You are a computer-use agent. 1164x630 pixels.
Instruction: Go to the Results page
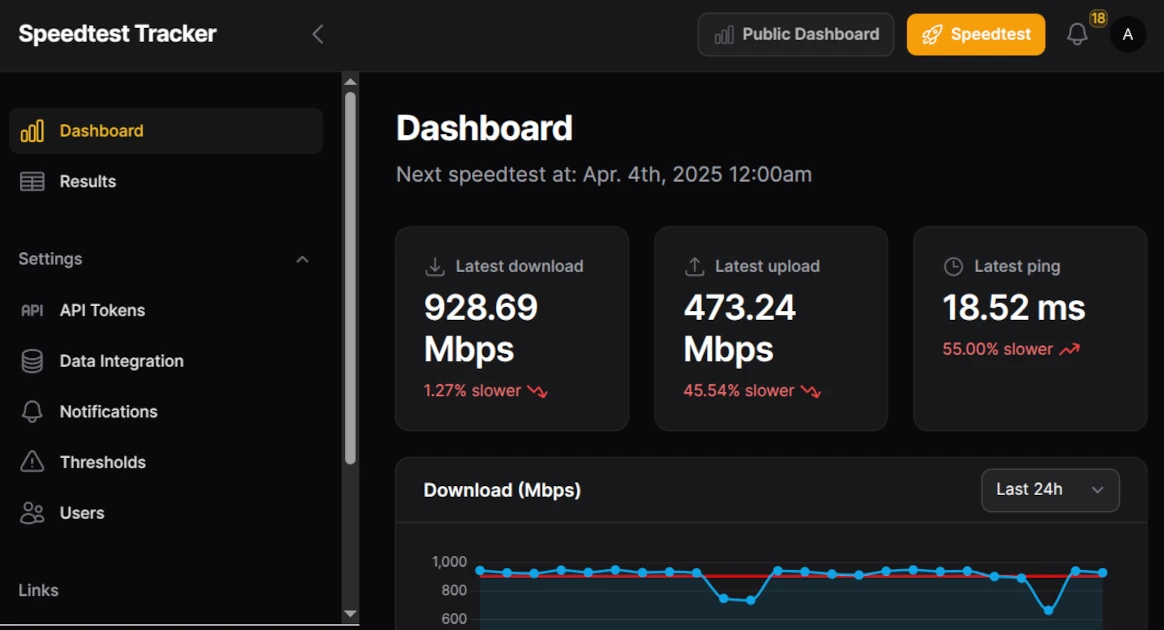(x=88, y=182)
